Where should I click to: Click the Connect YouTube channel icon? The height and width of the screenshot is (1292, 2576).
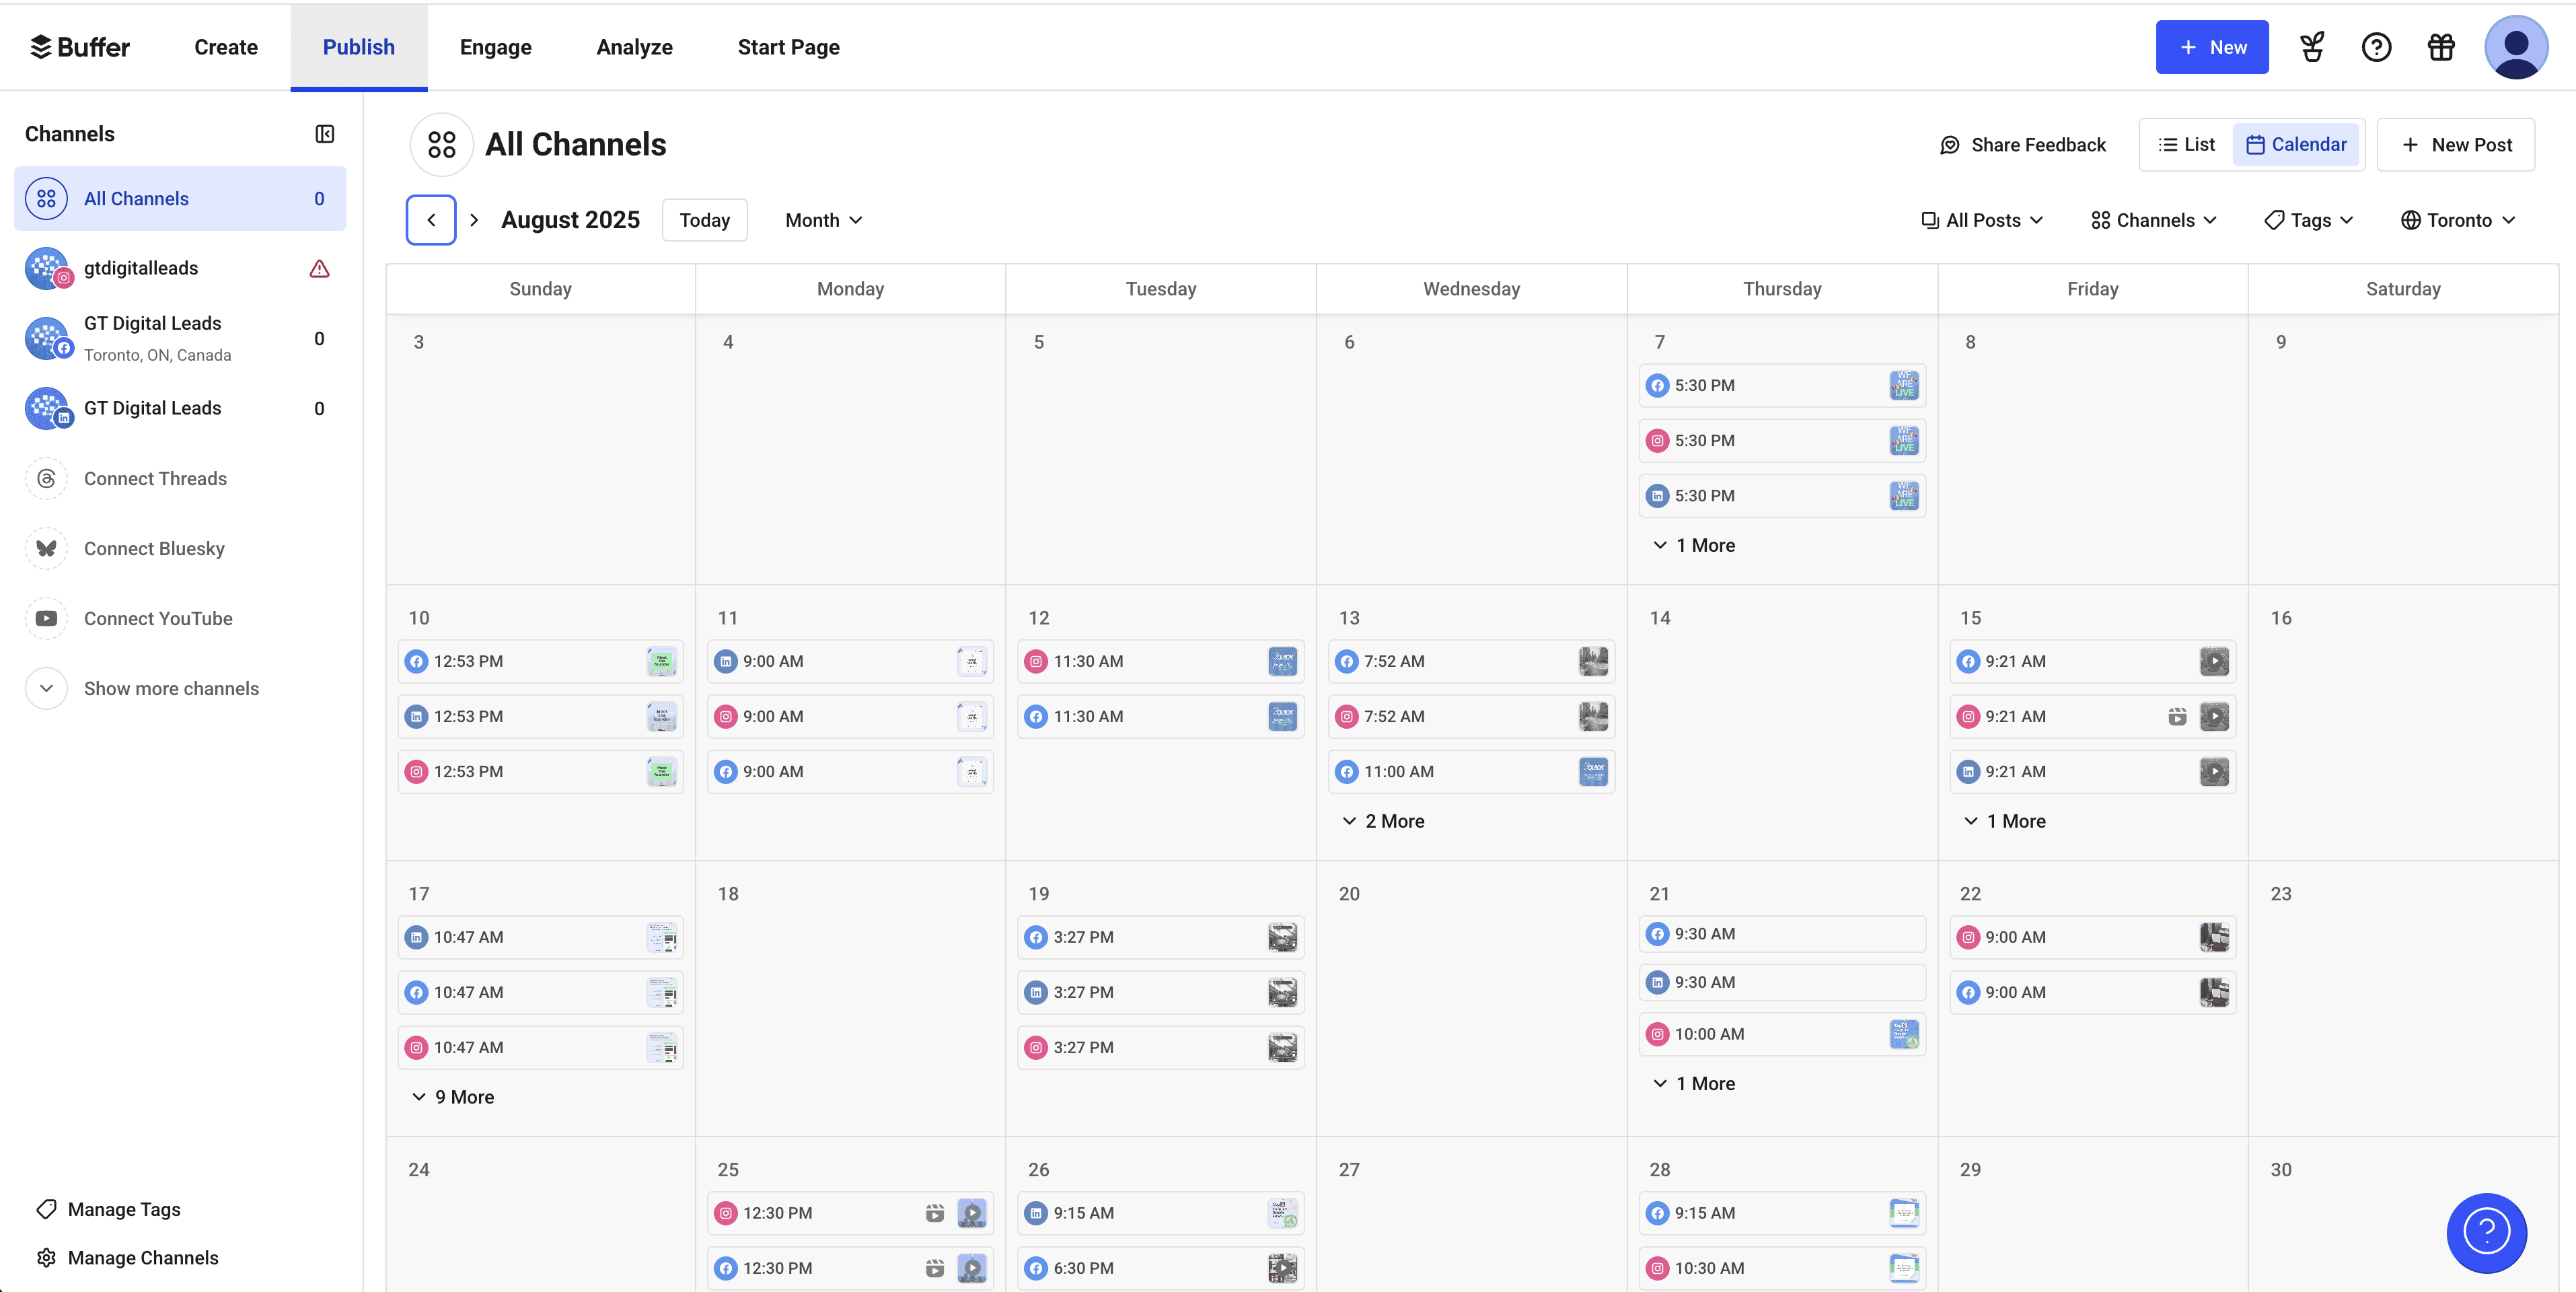coord(46,618)
